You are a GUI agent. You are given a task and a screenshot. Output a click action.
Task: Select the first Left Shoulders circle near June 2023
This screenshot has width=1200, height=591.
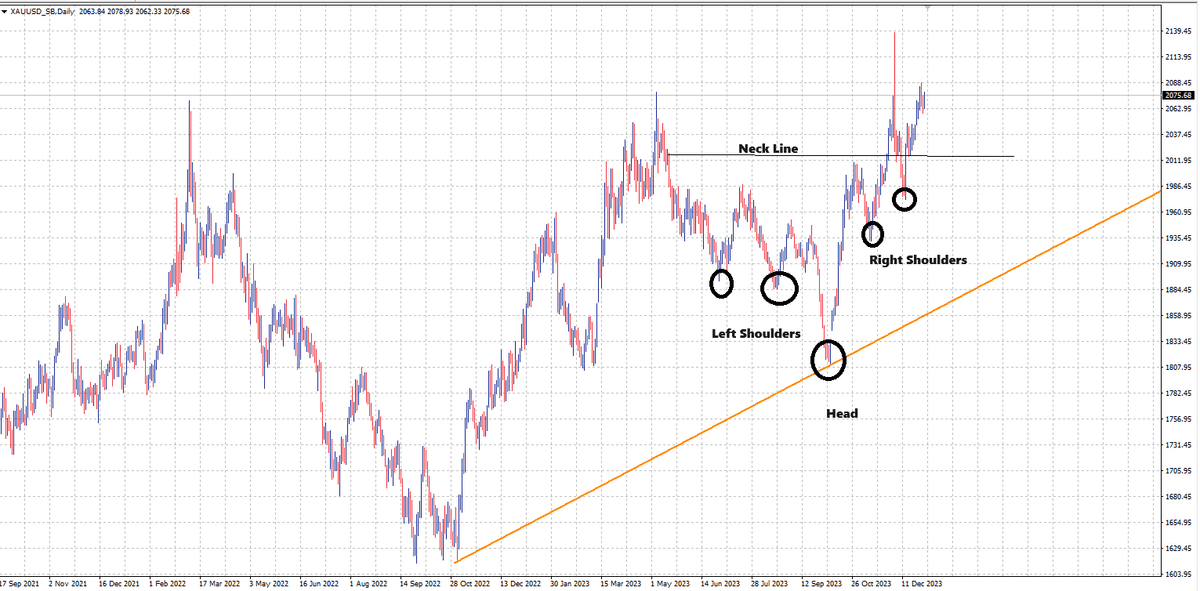[x=721, y=284]
